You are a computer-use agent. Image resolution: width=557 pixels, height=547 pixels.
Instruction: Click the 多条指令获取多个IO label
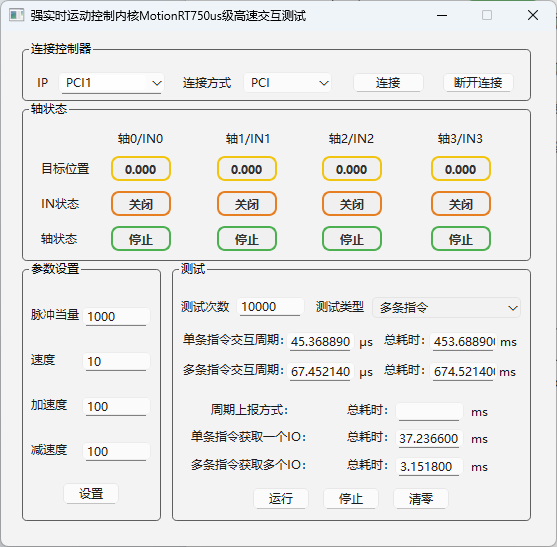click(x=248, y=465)
